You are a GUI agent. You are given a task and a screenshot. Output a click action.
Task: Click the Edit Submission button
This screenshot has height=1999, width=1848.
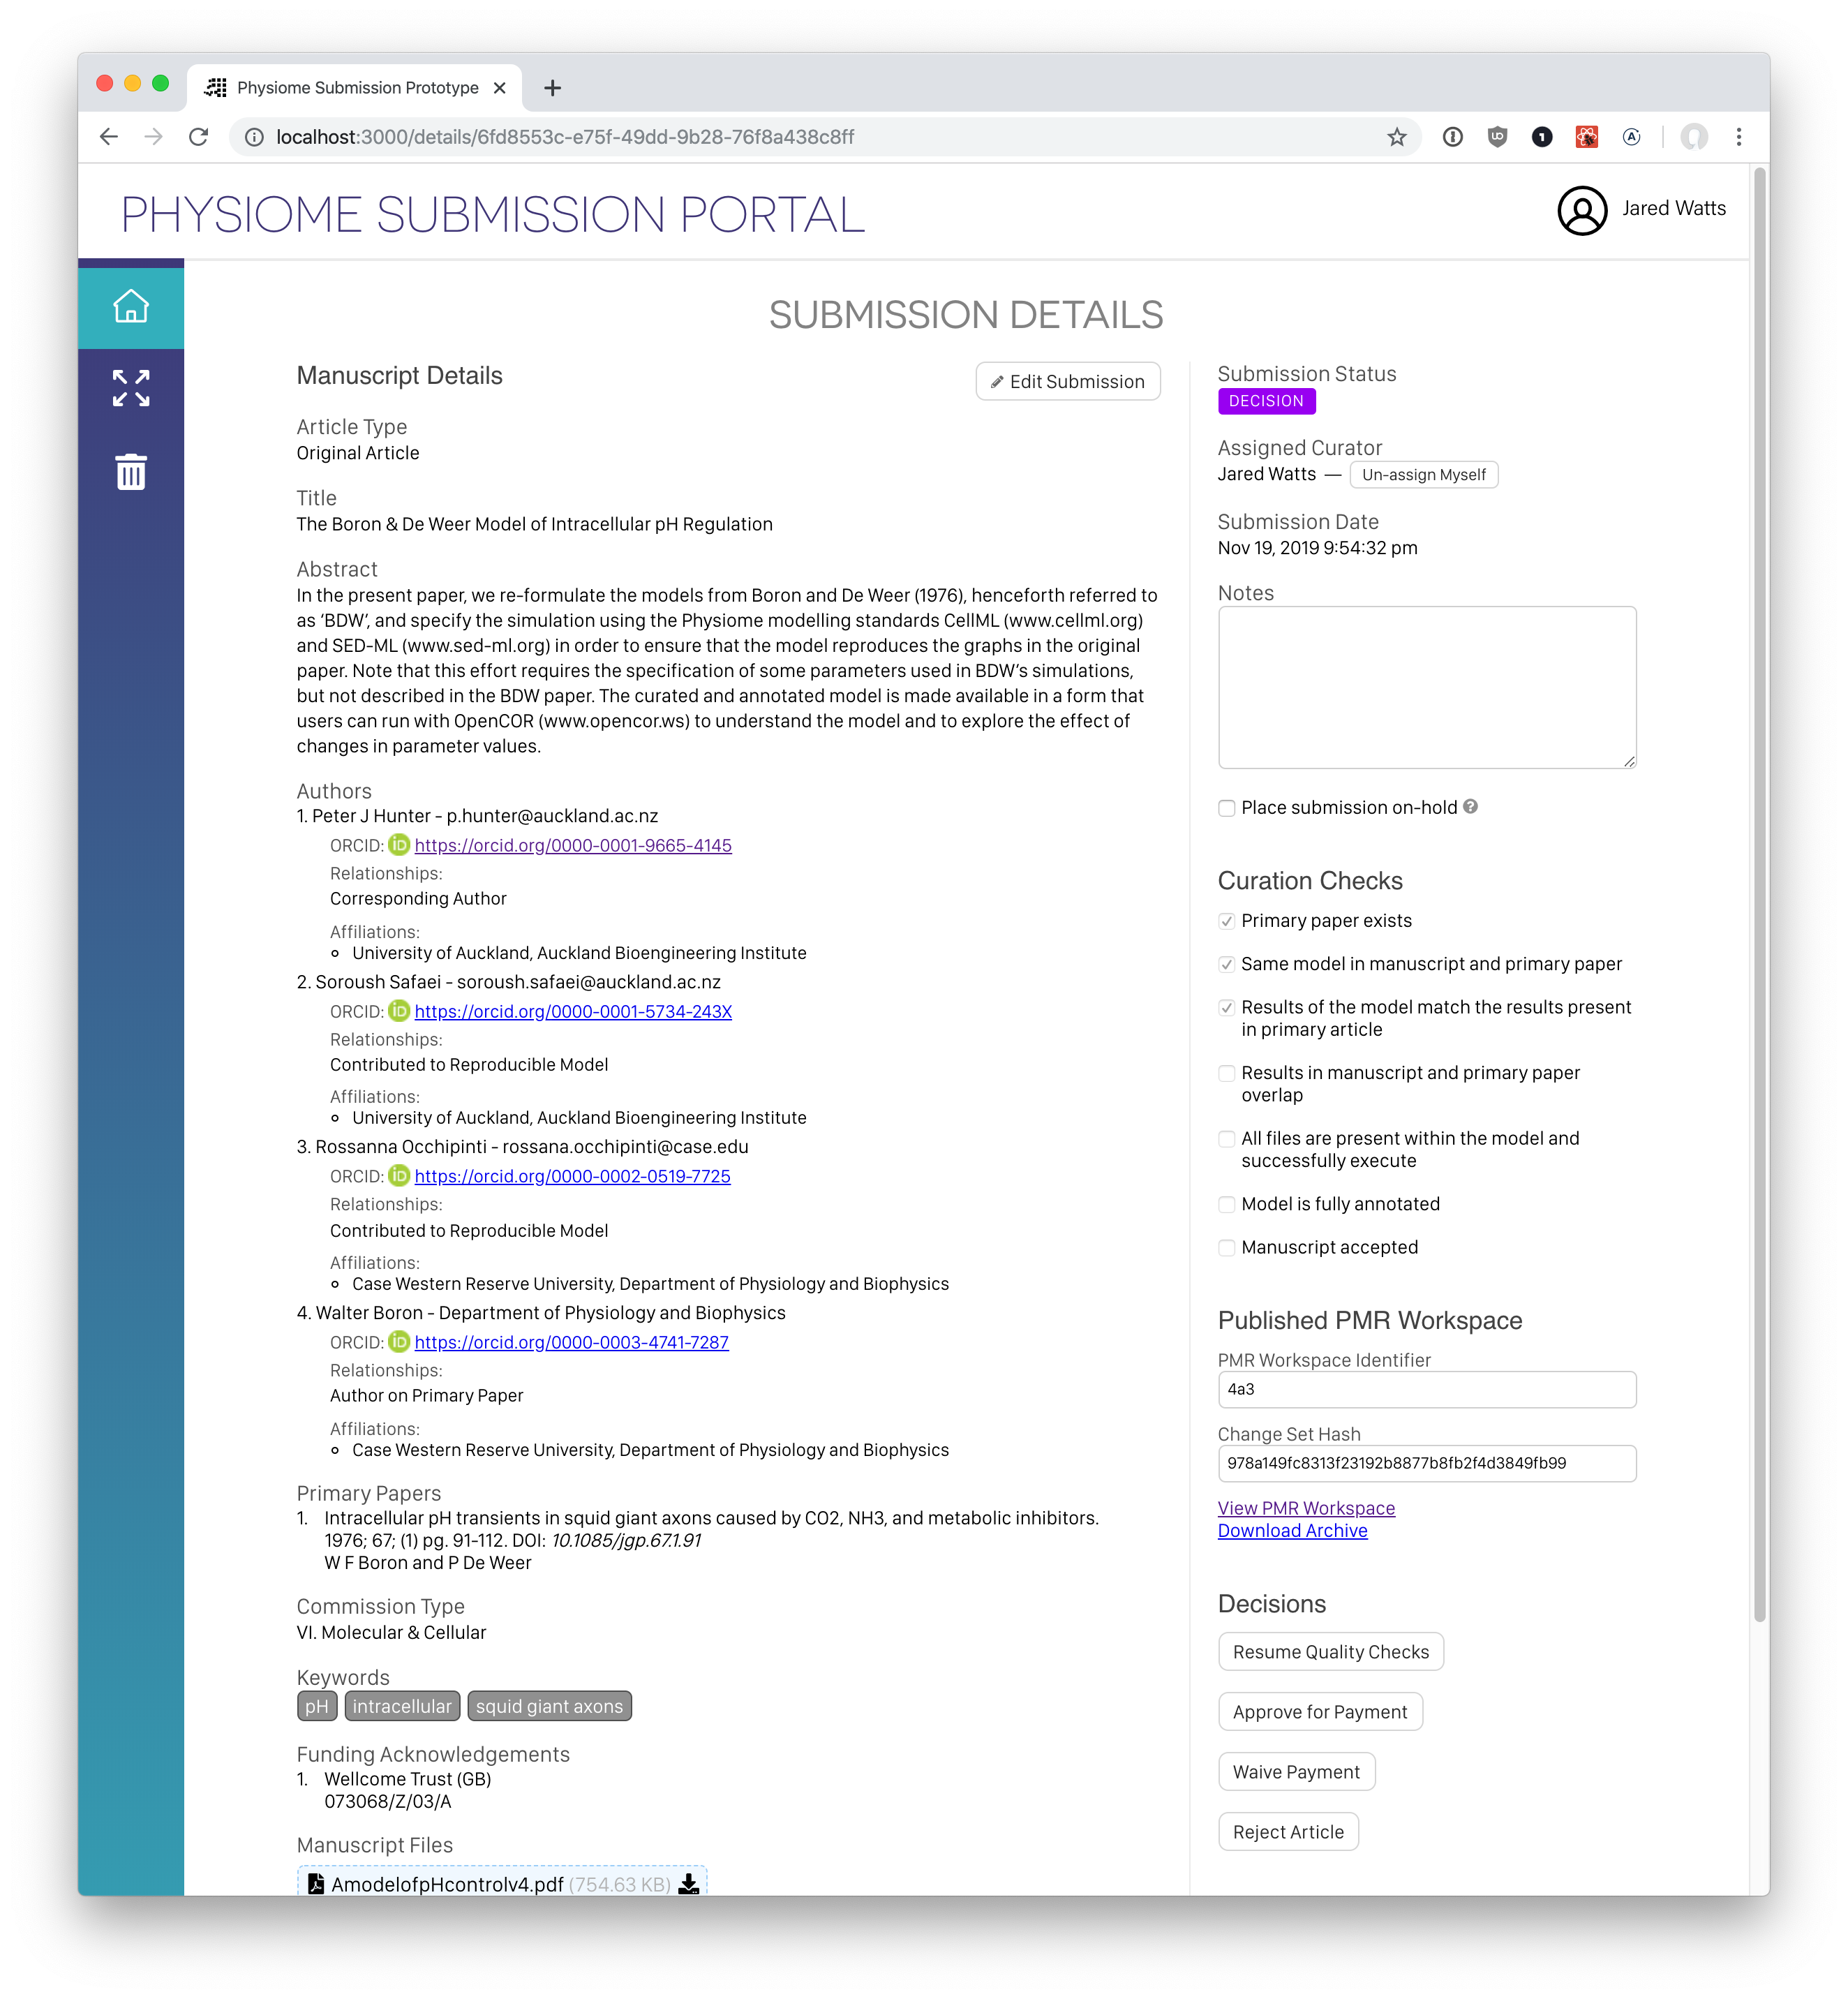(1067, 381)
